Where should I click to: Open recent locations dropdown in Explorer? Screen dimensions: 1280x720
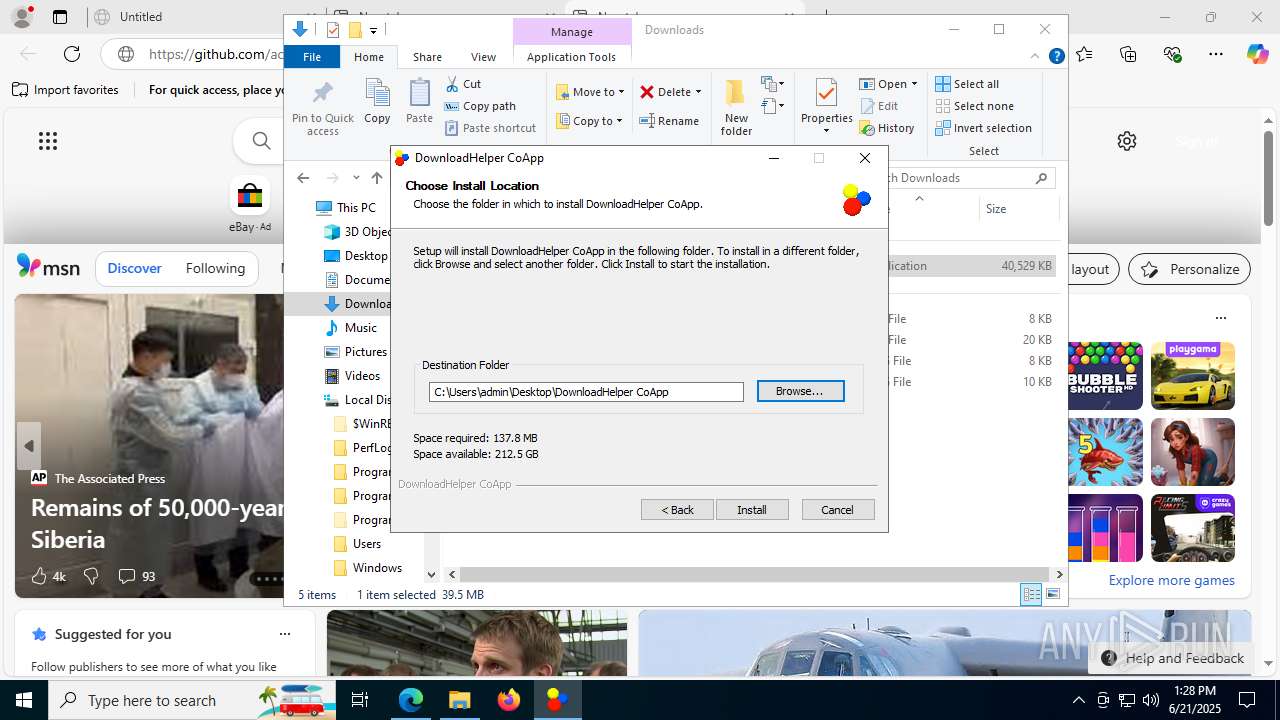pos(356,178)
